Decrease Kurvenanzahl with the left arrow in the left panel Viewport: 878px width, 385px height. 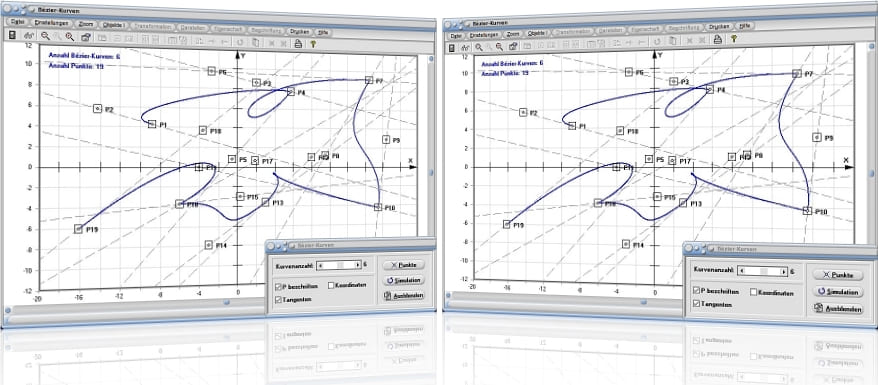tap(320, 265)
